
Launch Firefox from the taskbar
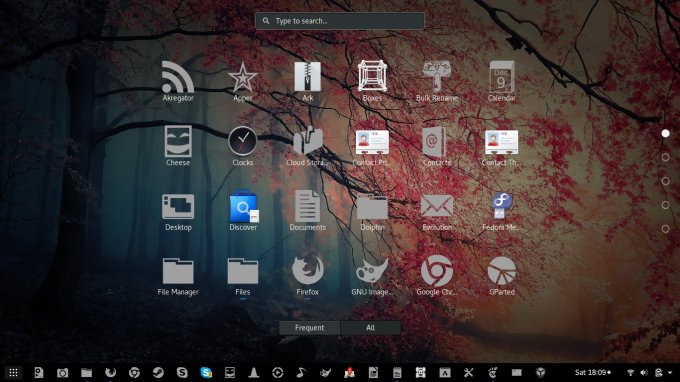(110, 372)
